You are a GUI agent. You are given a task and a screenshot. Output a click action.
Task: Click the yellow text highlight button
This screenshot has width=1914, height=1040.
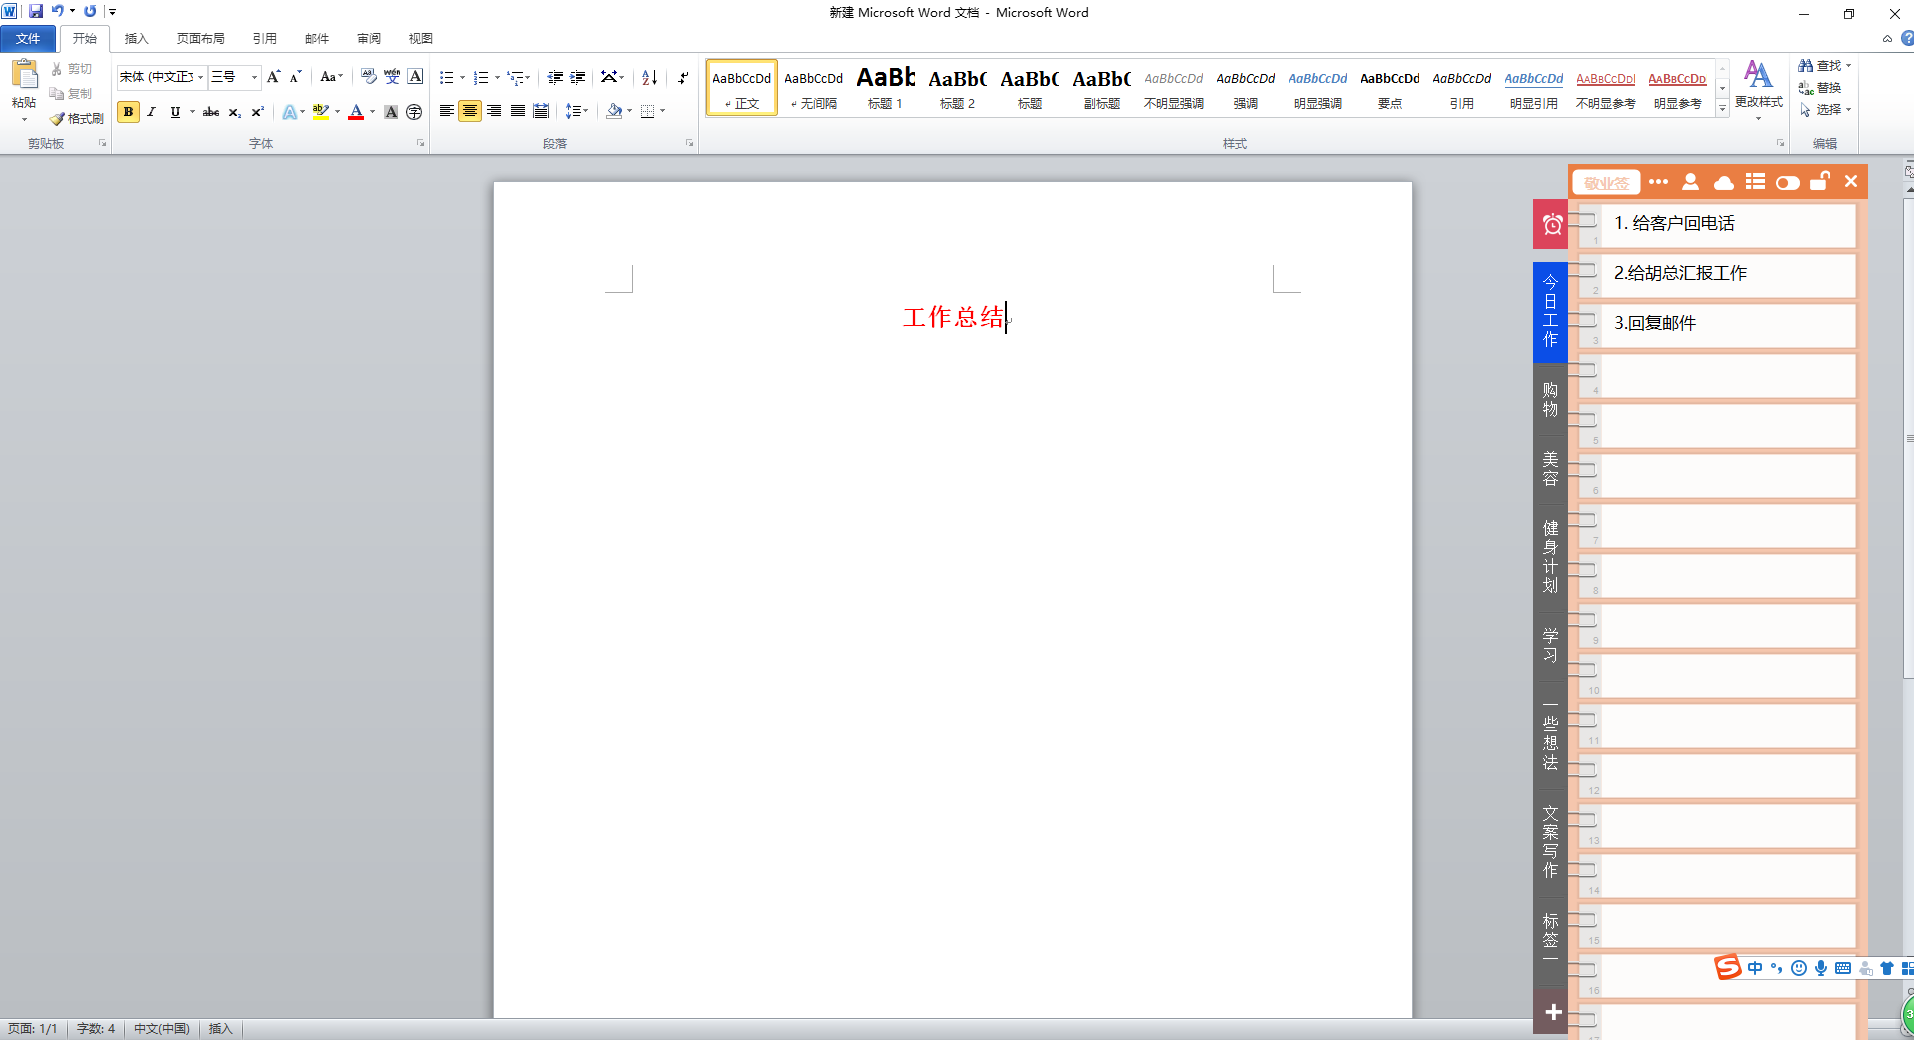(321, 112)
